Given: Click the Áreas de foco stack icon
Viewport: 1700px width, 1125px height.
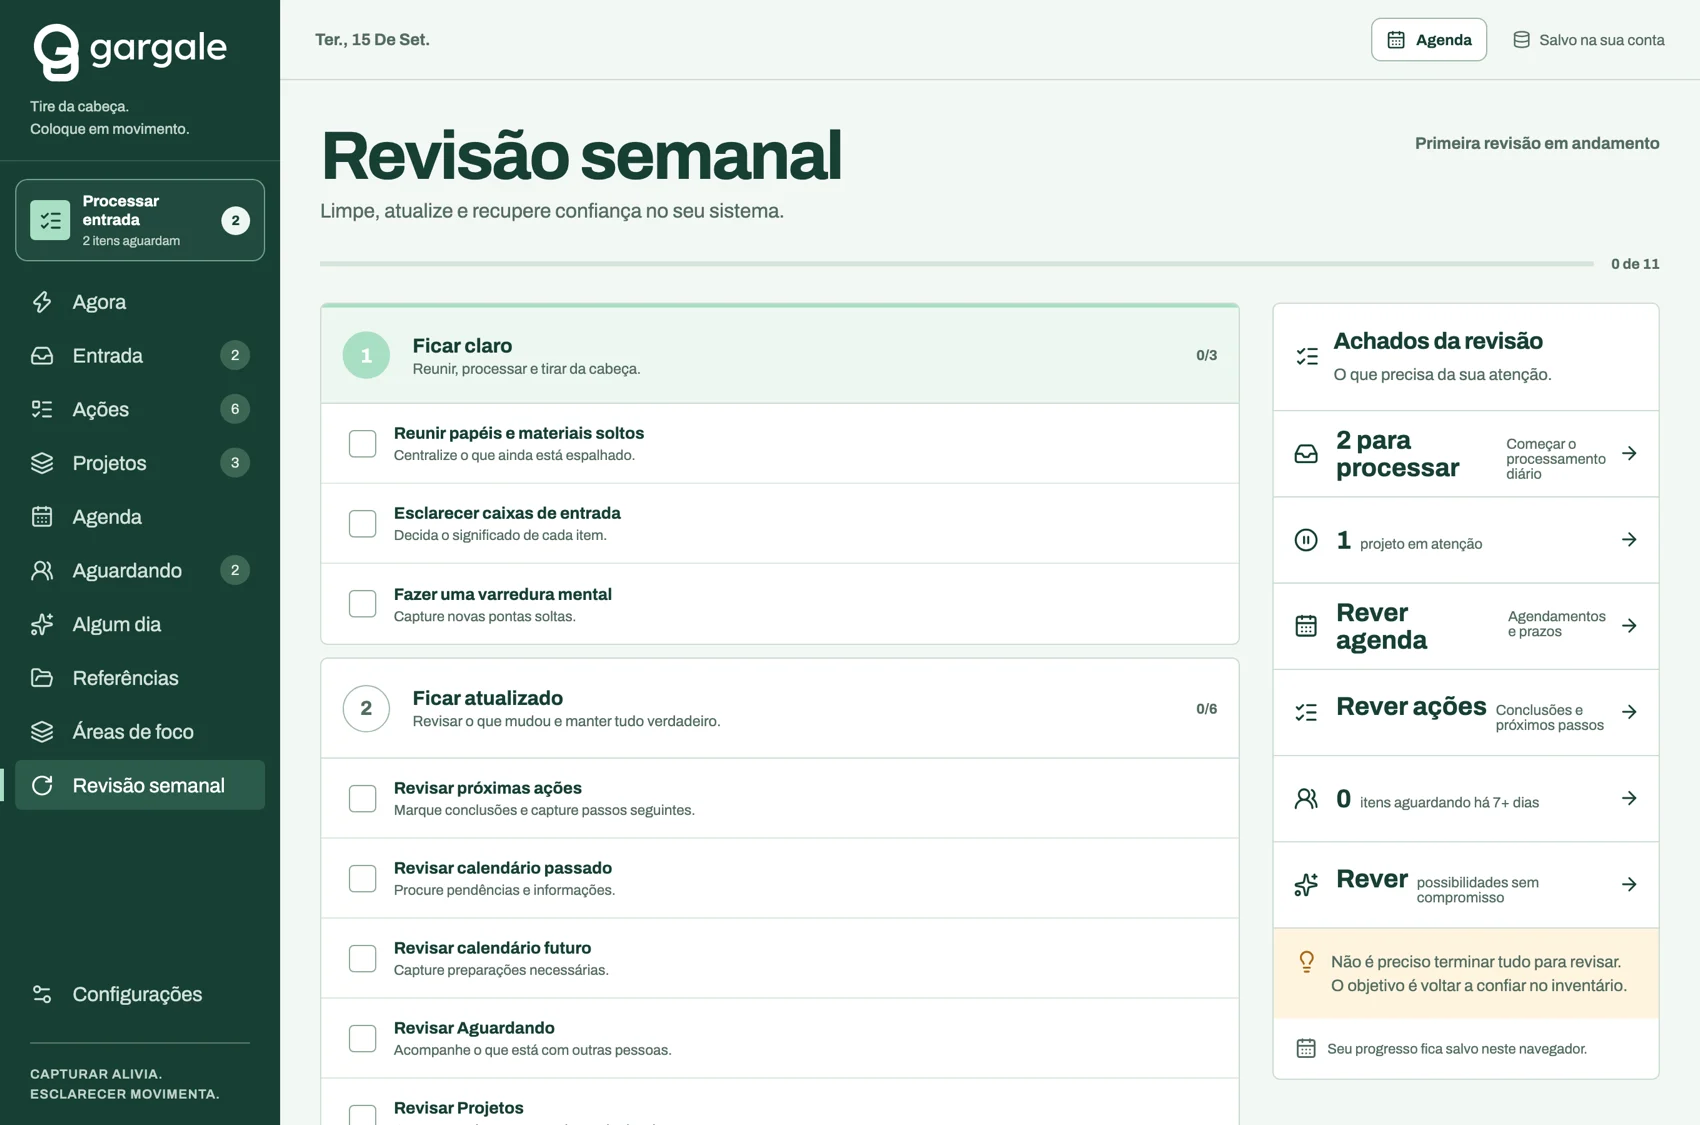Looking at the screenshot, I should point(42,732).
